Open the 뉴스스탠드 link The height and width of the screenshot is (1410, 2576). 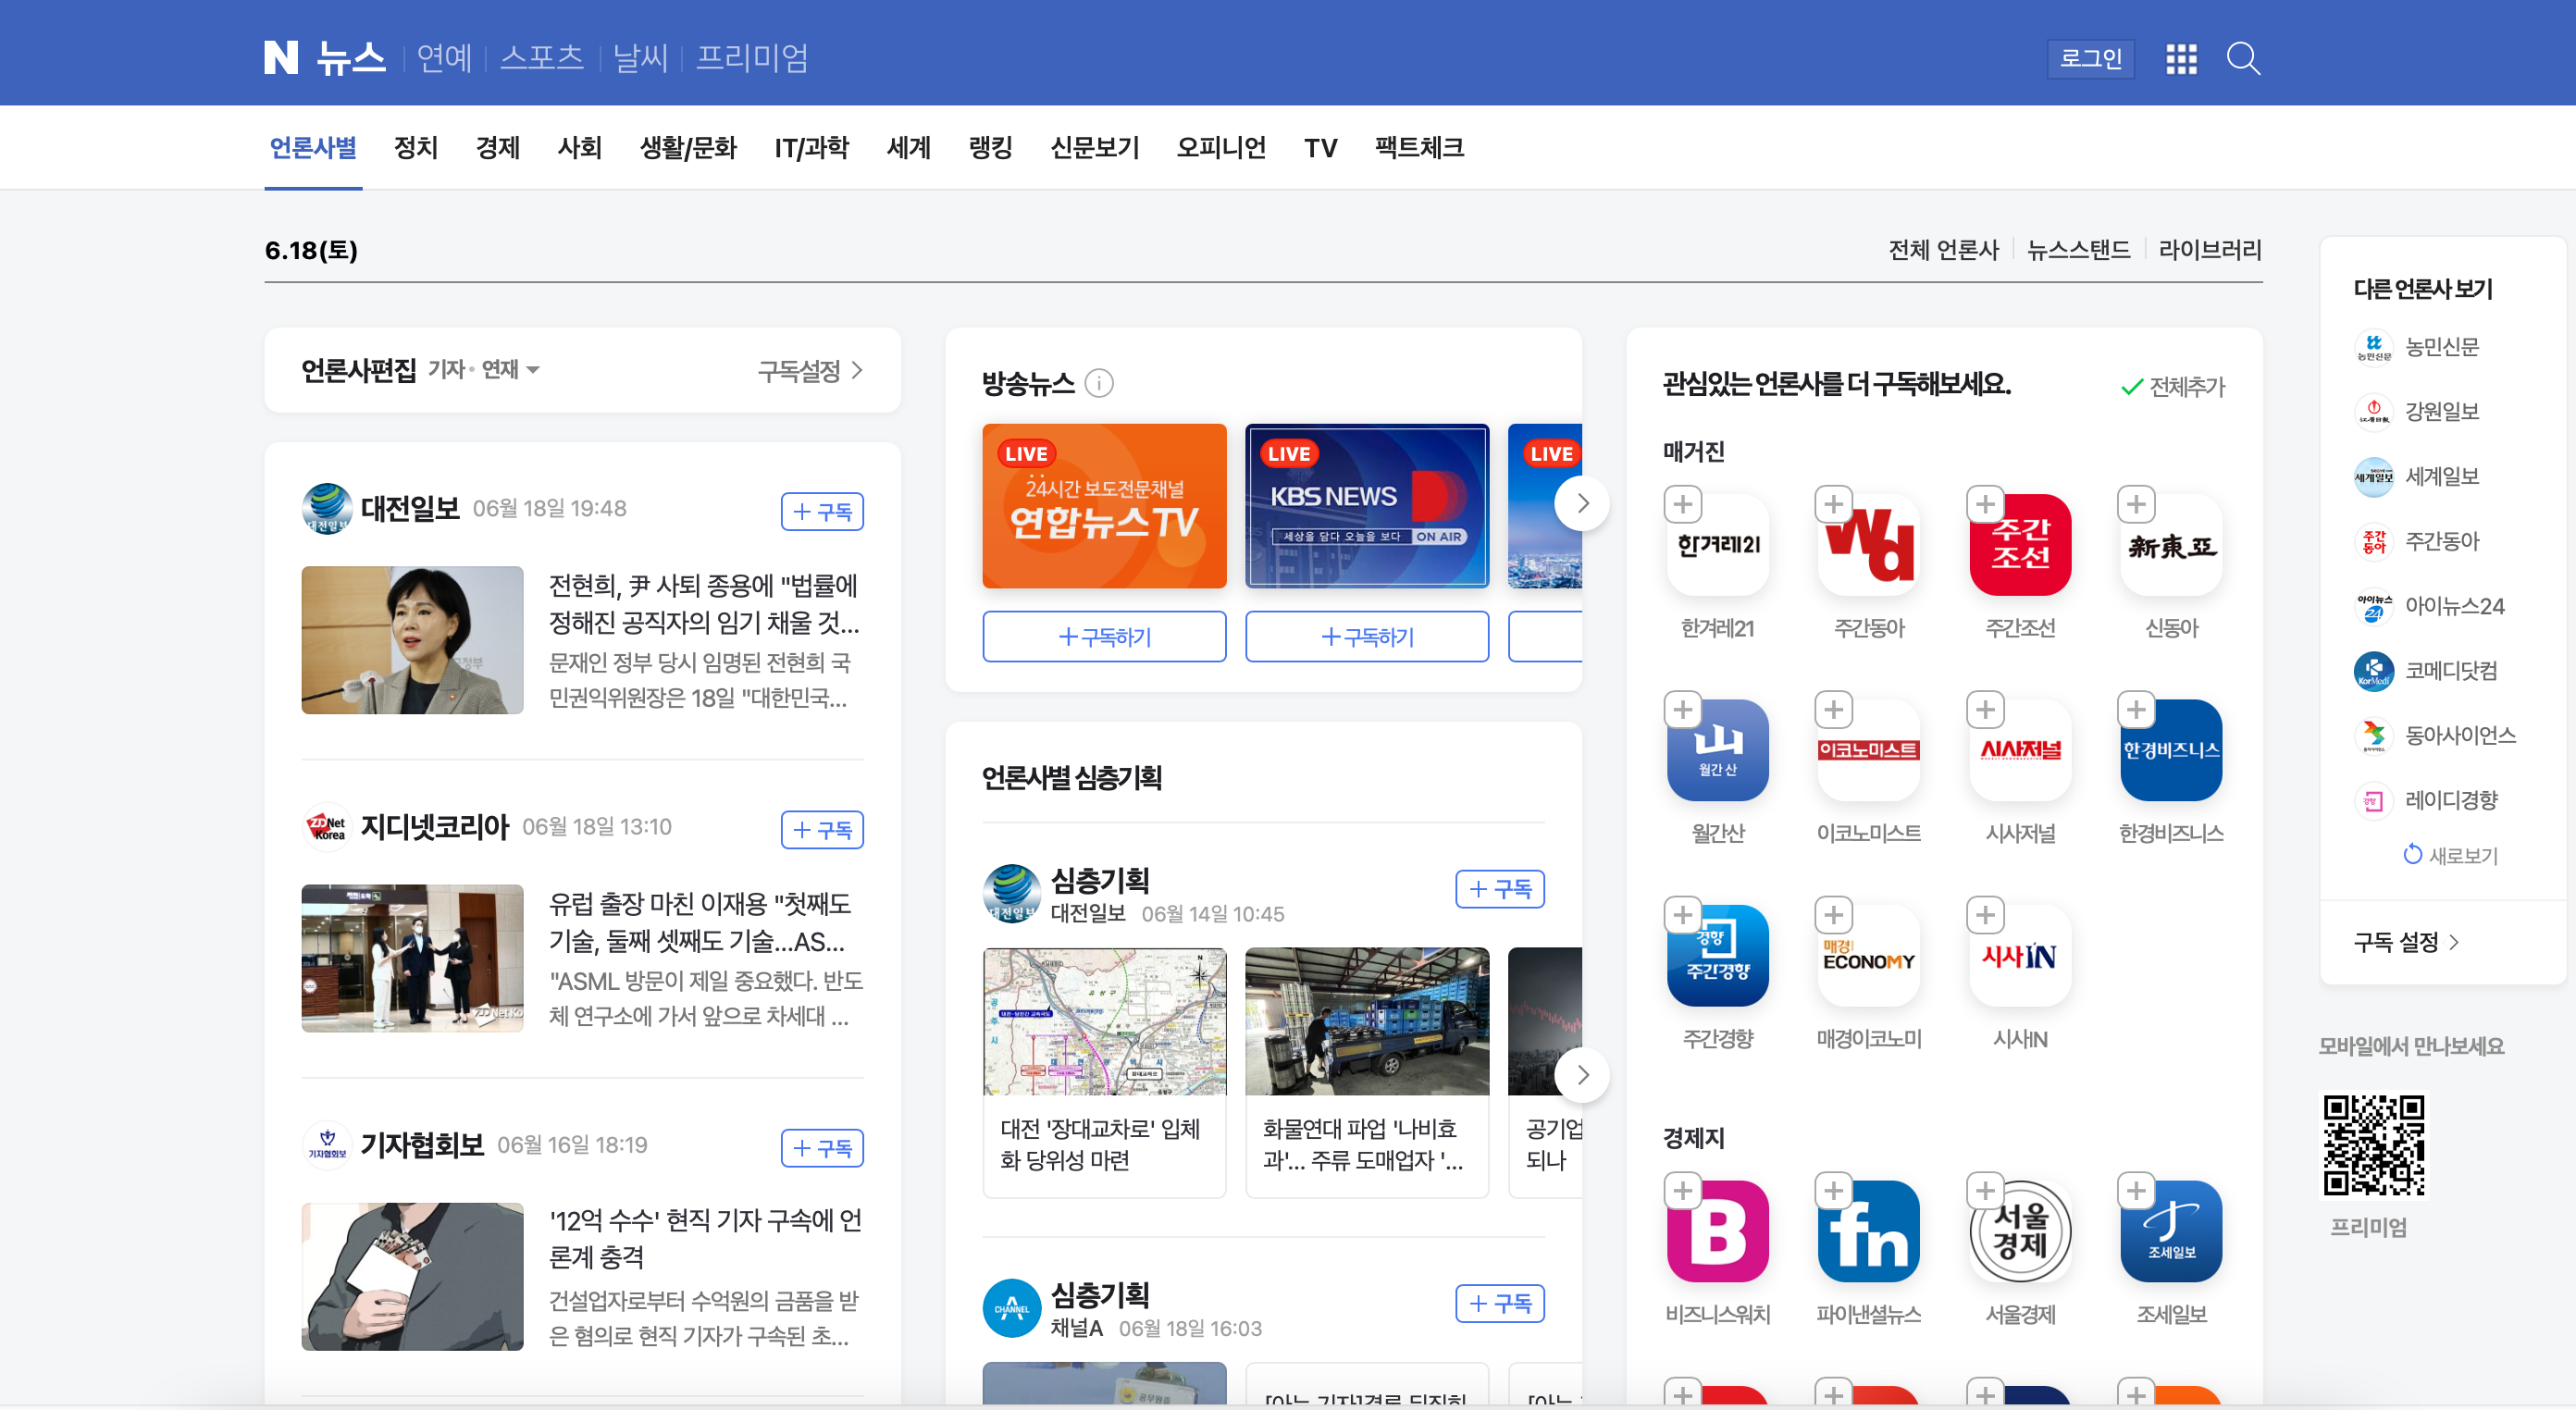(x=2078, y=250)
